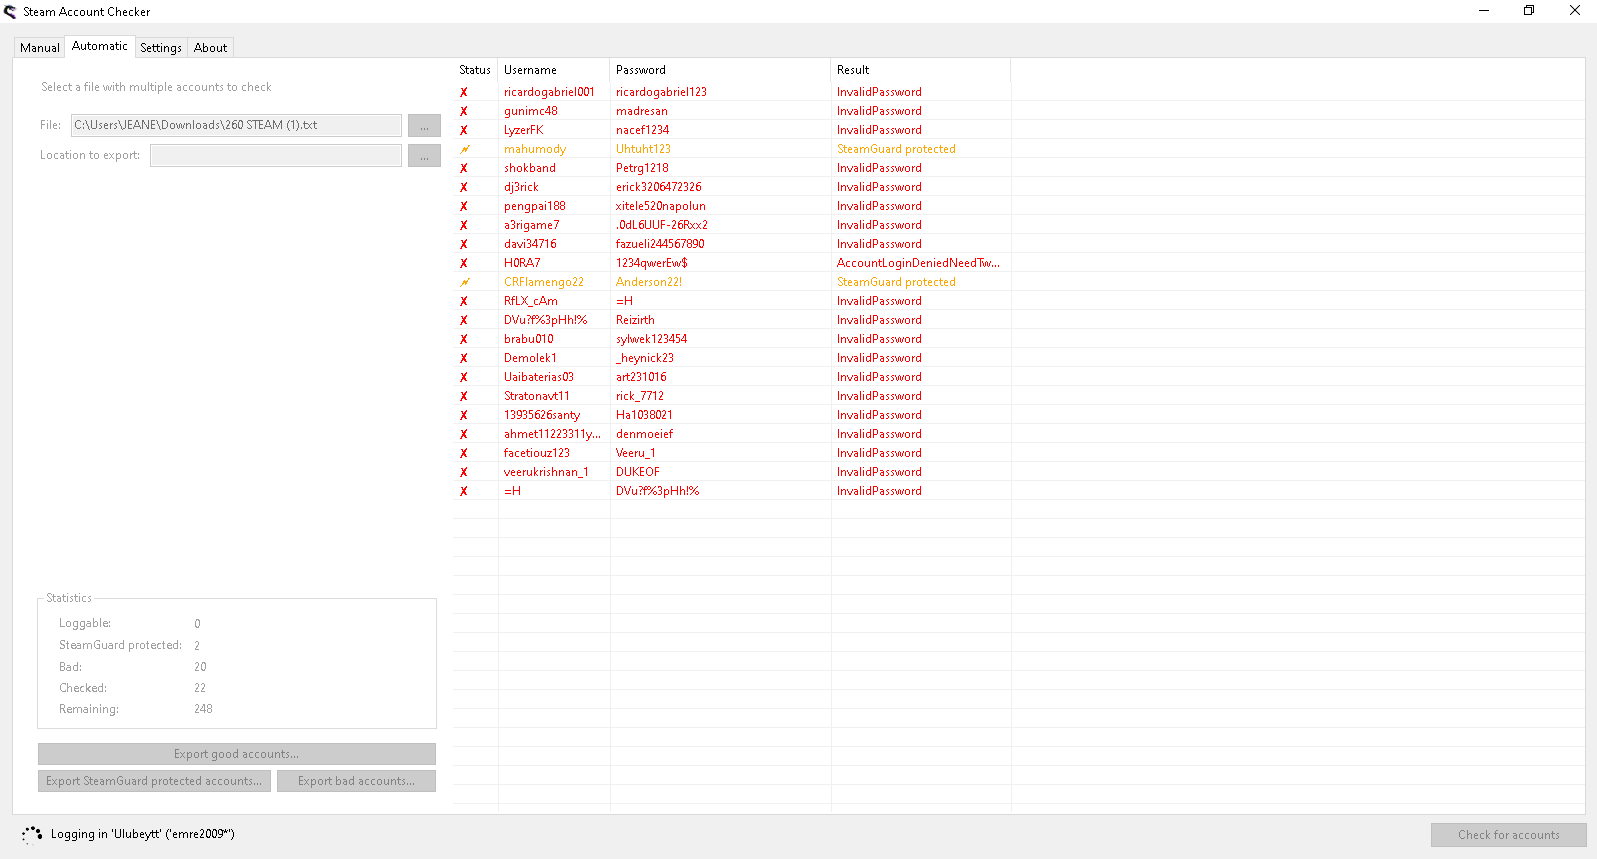Sort by the Status column header
The width and height of the screenshot is (1597, 859).
[x=475, y=70]
